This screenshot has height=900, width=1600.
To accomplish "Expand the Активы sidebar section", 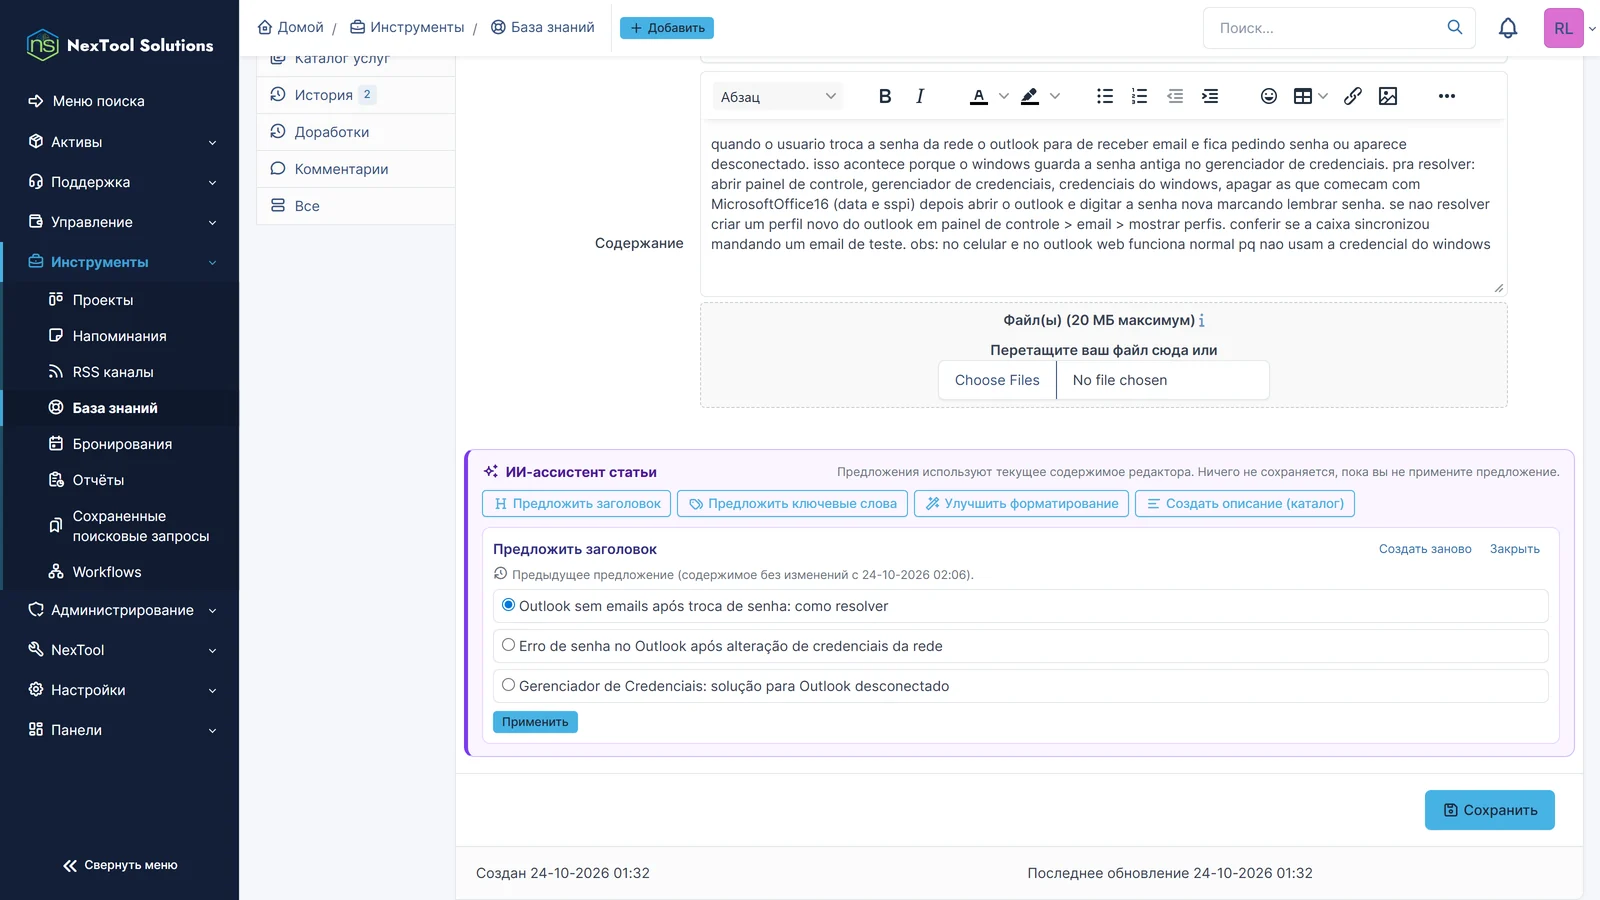I will pos(120,142).
